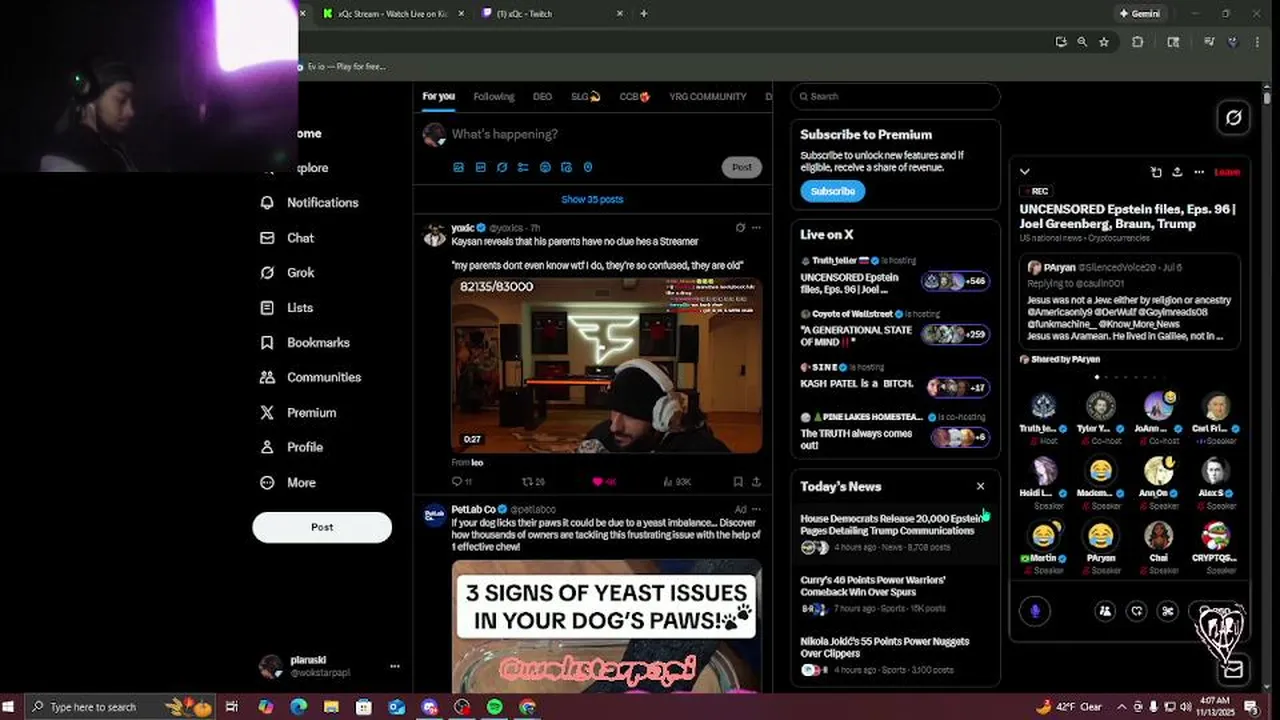Reply to the yoxic post
Viewport: 1280px width, 720px height.
pyautogui.click(x=462, y=482)
